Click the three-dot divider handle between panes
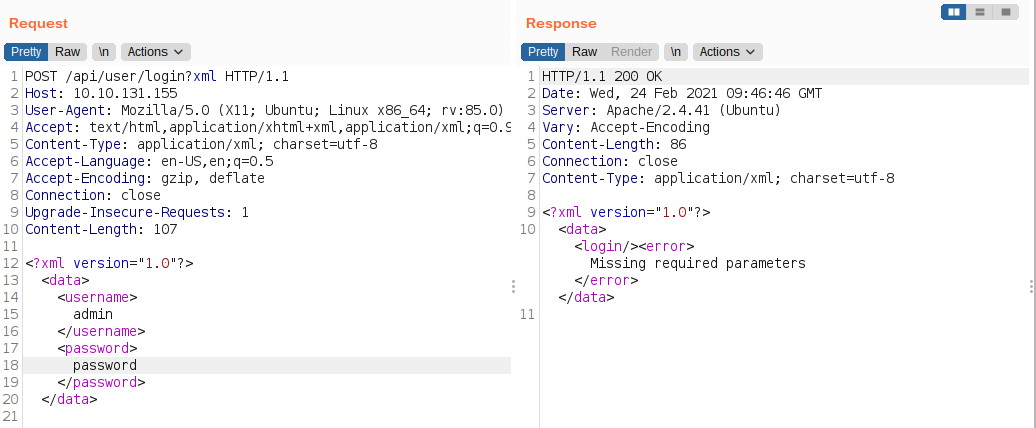1036x428 pixels. pos(513,286)
